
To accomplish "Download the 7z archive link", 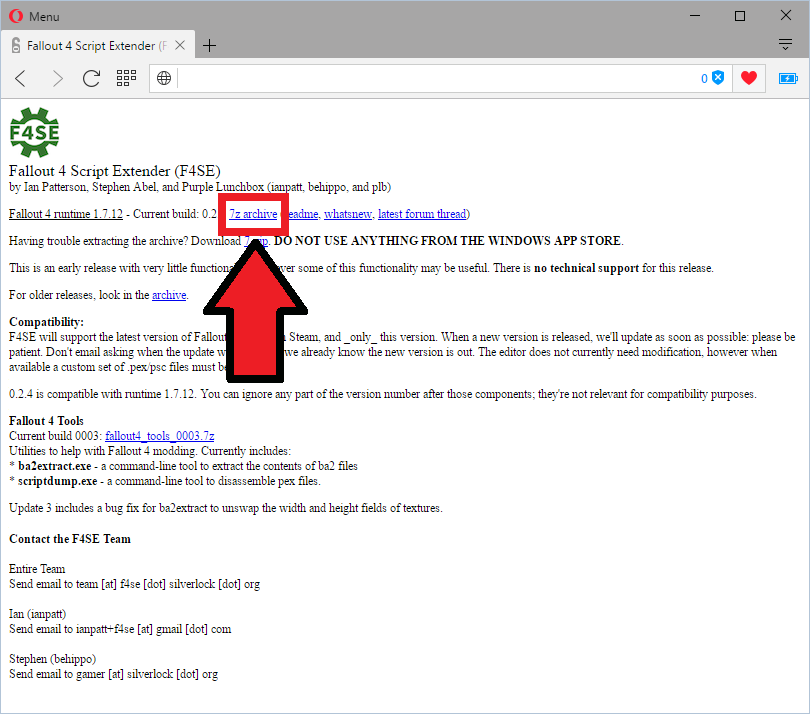I will (253, 214).
